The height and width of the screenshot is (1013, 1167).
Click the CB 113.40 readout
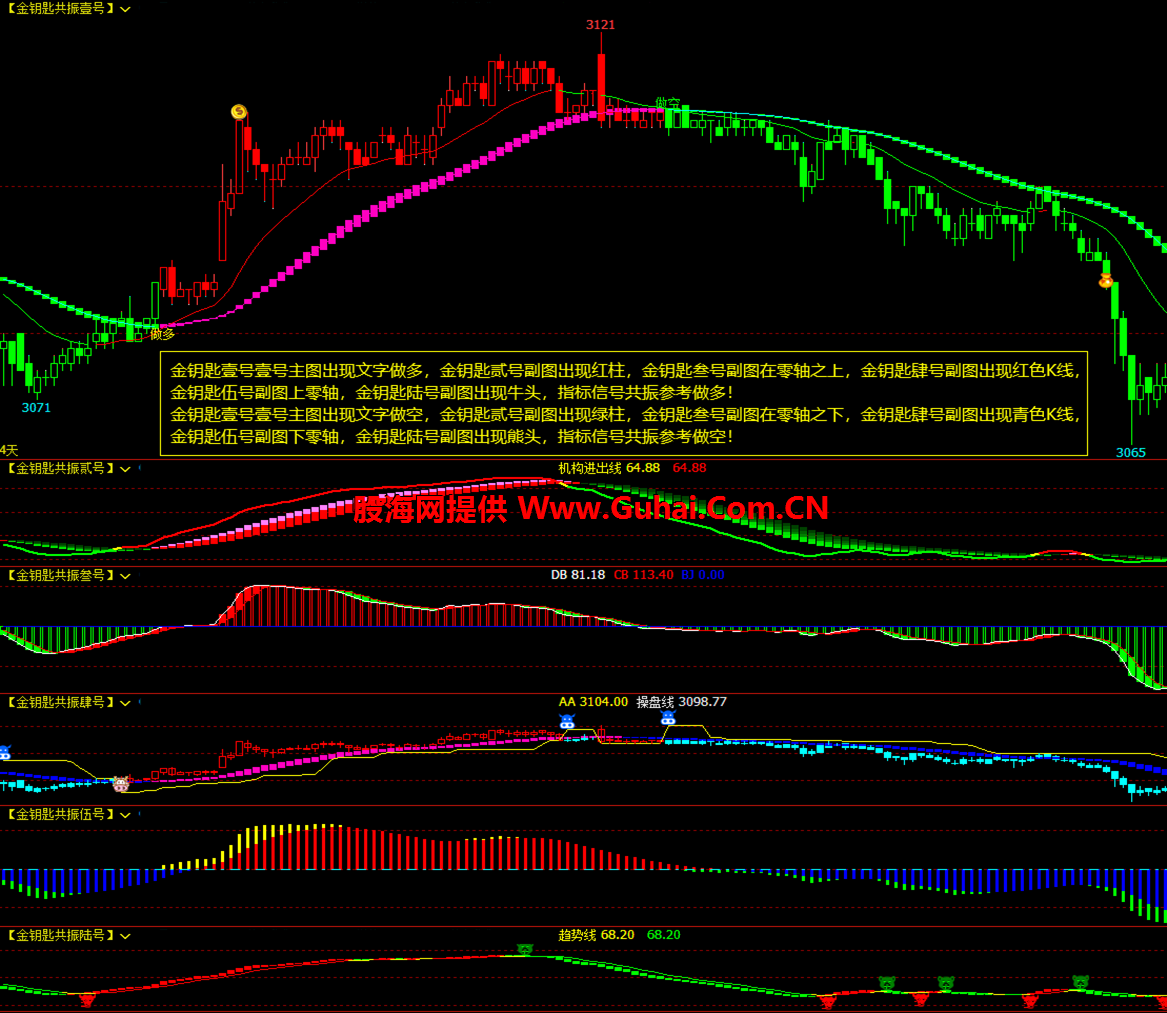click(x=644, y=575)
